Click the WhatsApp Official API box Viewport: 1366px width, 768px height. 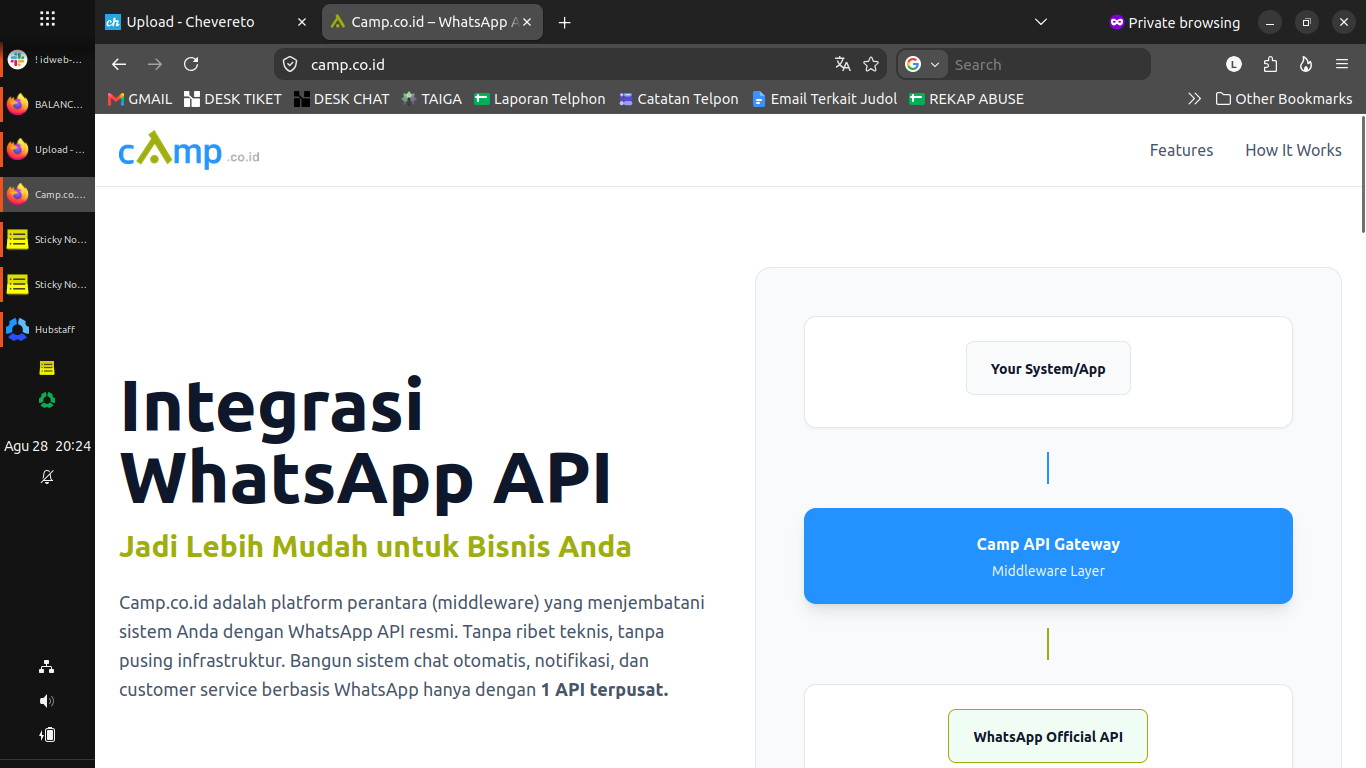pos(1048,736)
